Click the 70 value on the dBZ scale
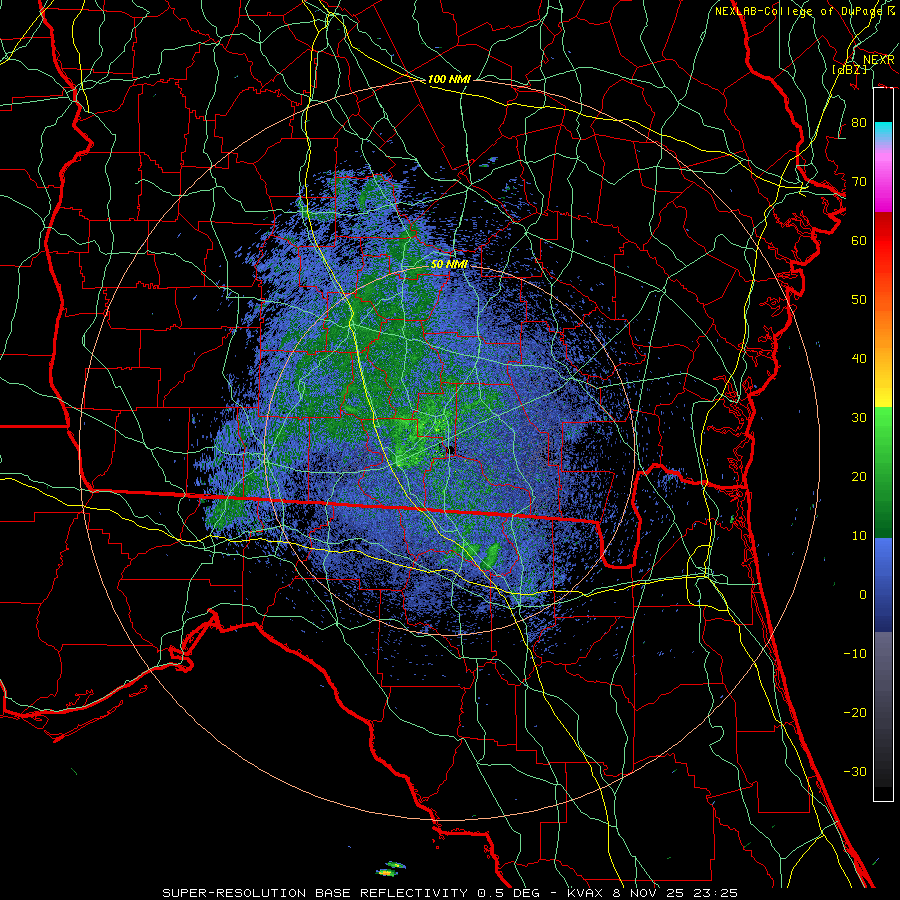 (859, 182)
